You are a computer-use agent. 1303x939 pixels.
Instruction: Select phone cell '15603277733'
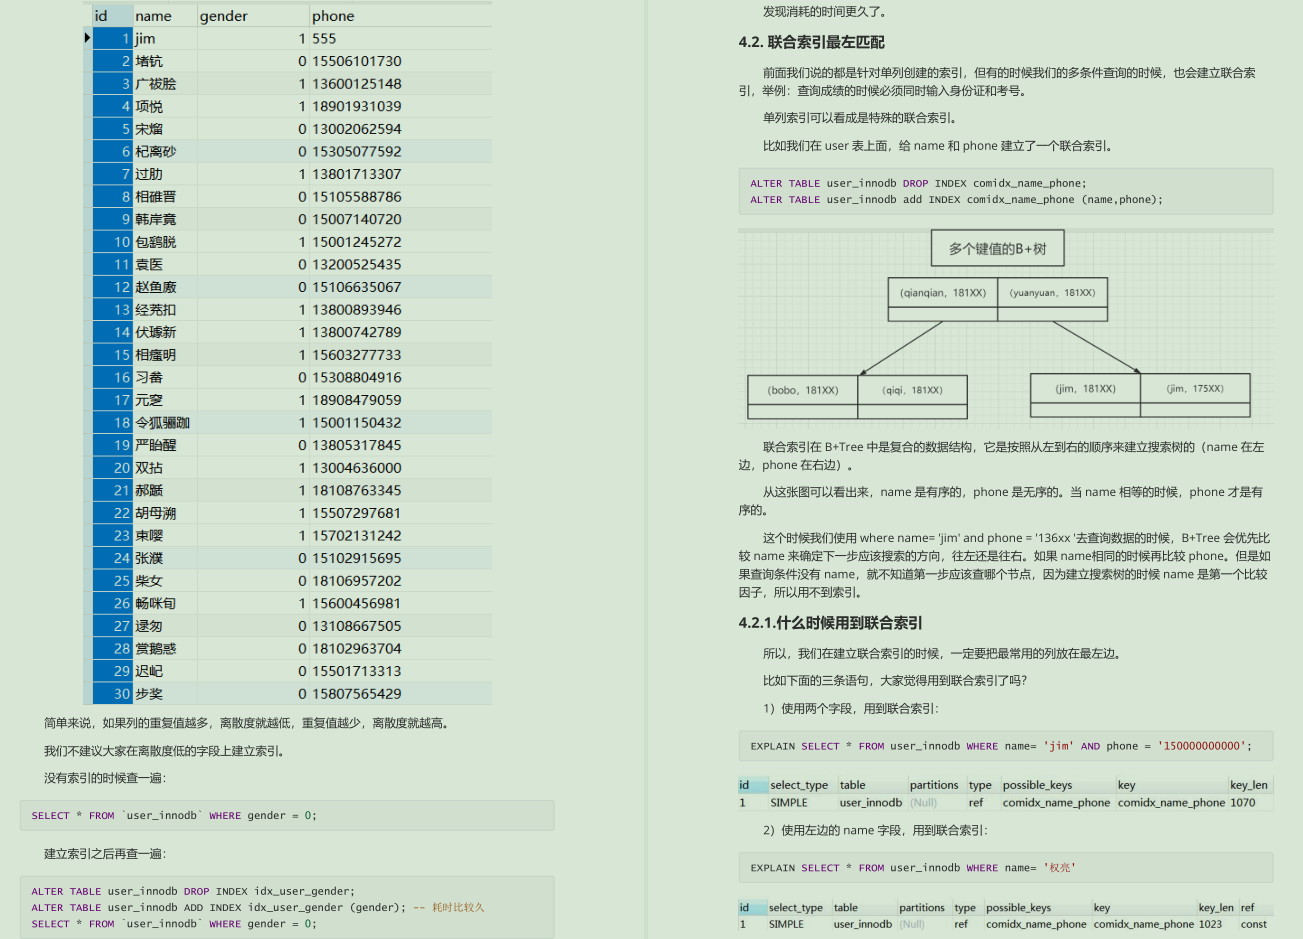357,355
